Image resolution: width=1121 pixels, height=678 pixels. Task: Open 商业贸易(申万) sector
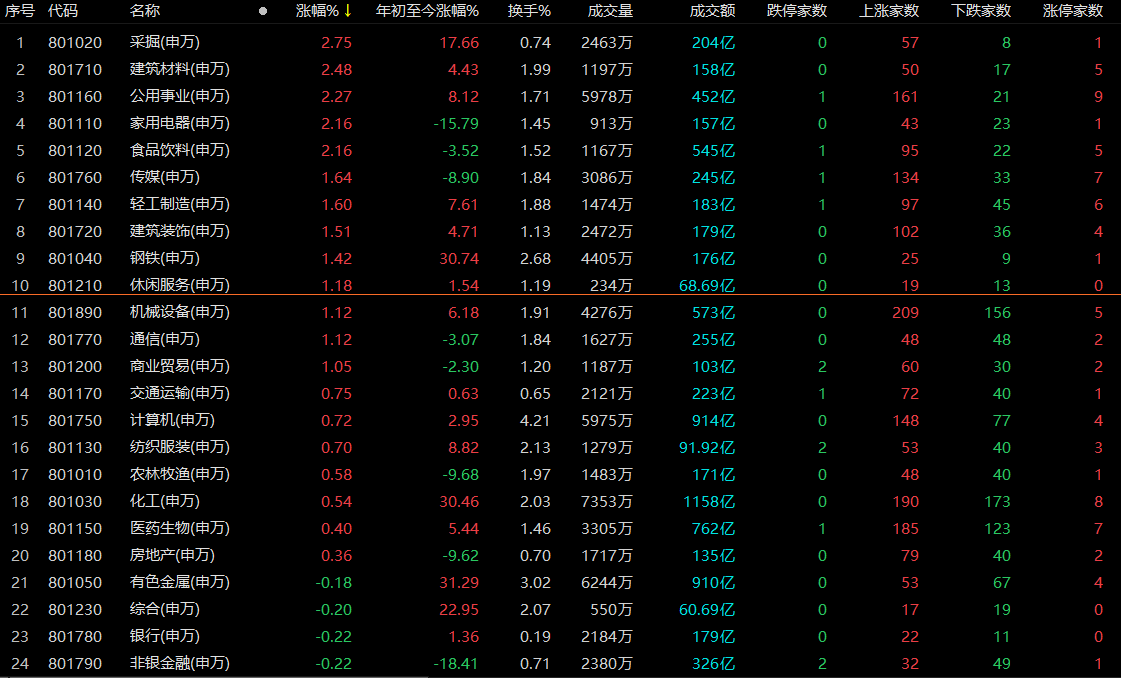180,366
